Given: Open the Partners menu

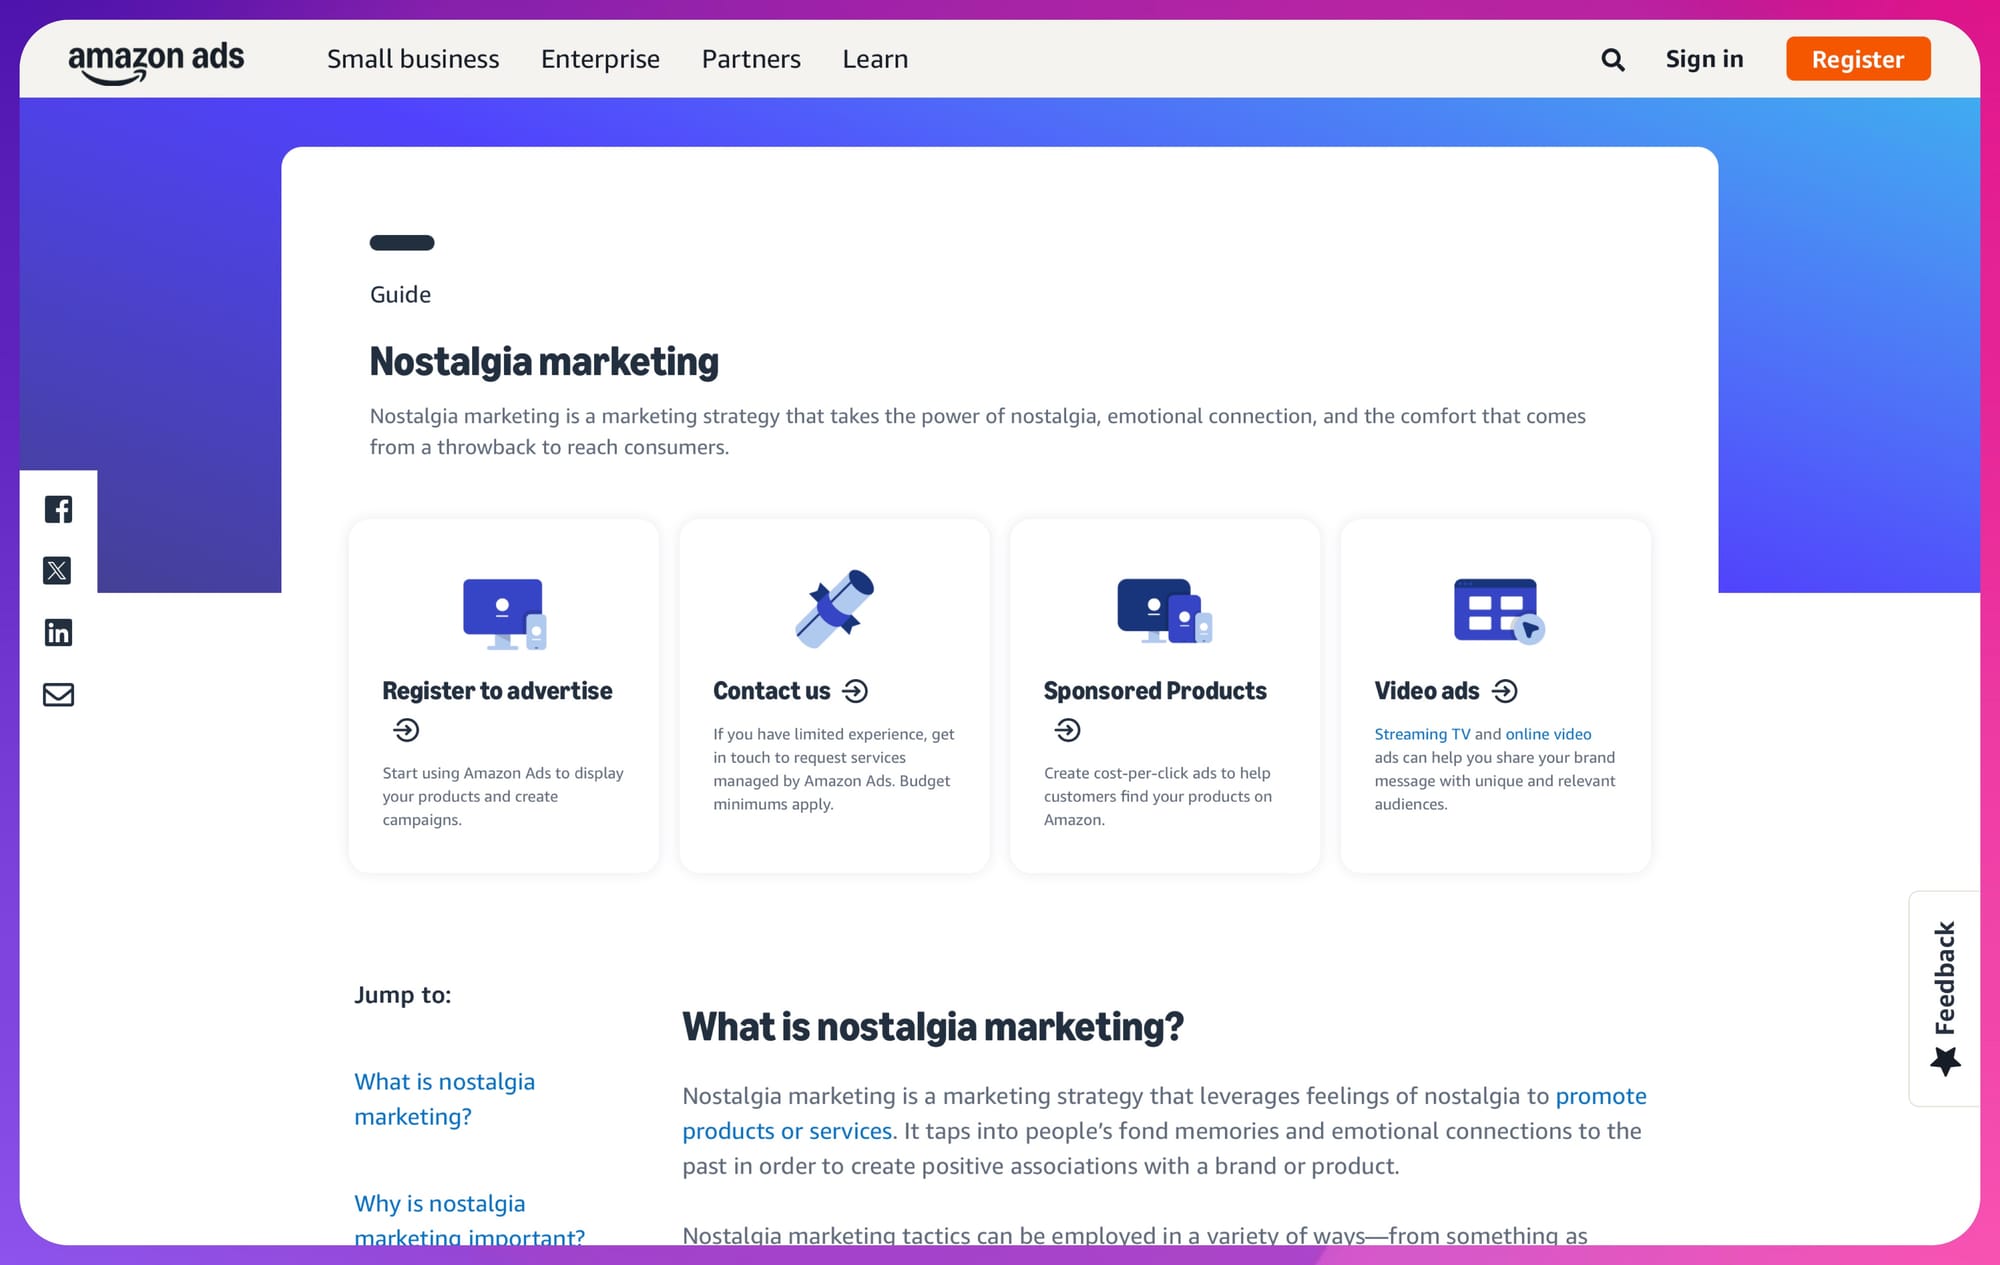Looking at the screenshot, I should point(751,59).
